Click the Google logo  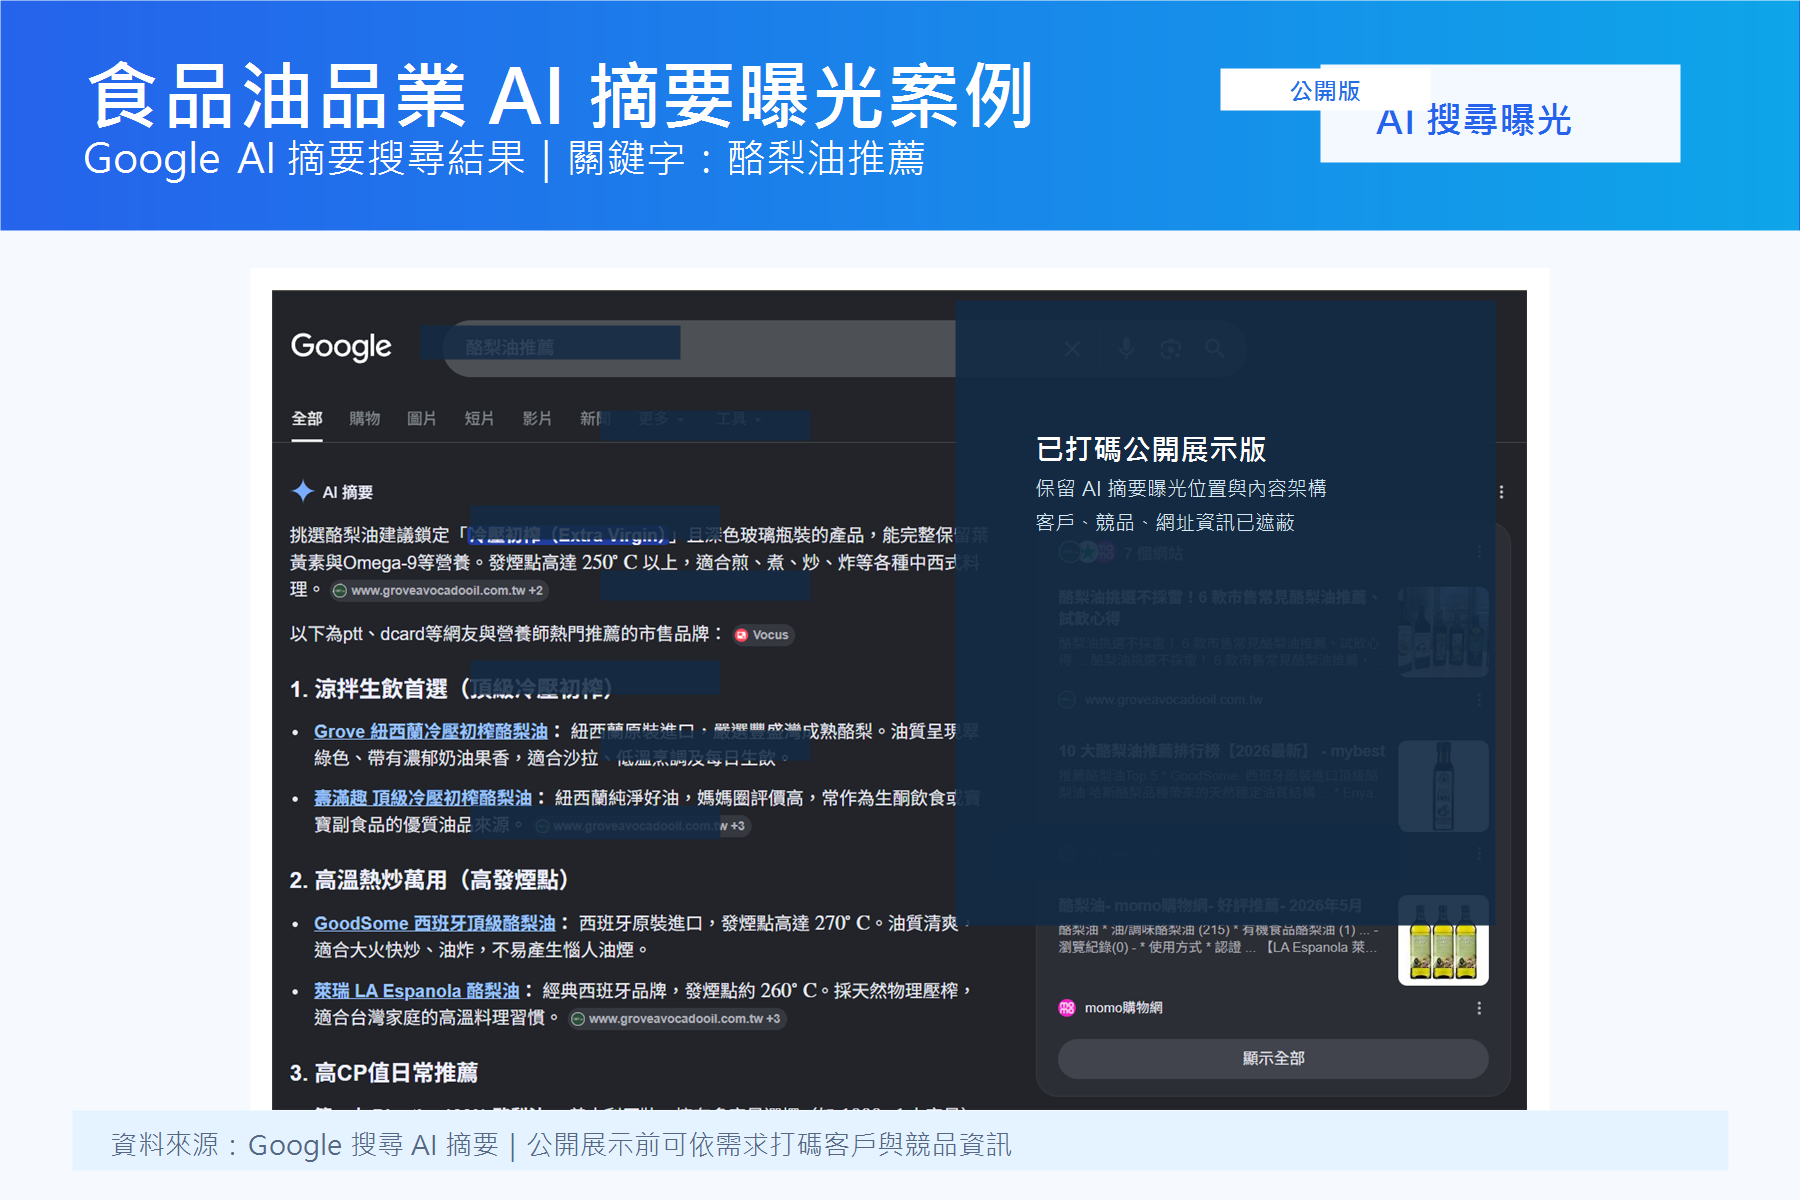[341, 346]
